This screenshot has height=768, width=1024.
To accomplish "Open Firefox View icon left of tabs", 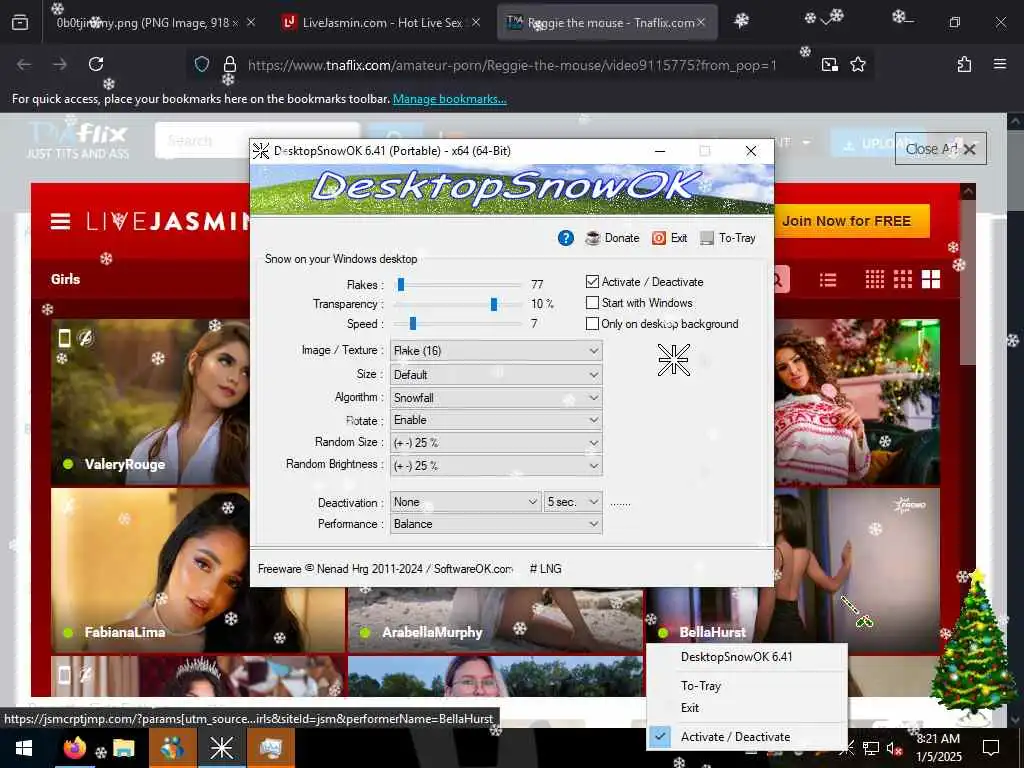I will coord(20,22).
